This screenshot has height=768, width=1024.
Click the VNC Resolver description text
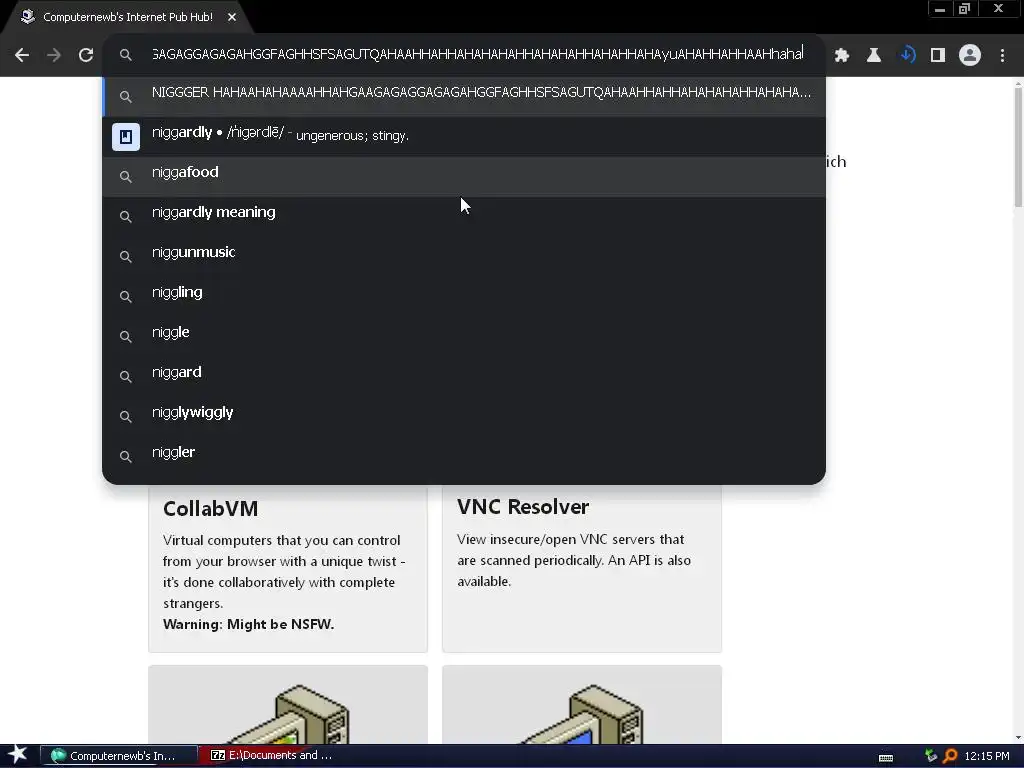pyautogui.click(x=574, y=560)
